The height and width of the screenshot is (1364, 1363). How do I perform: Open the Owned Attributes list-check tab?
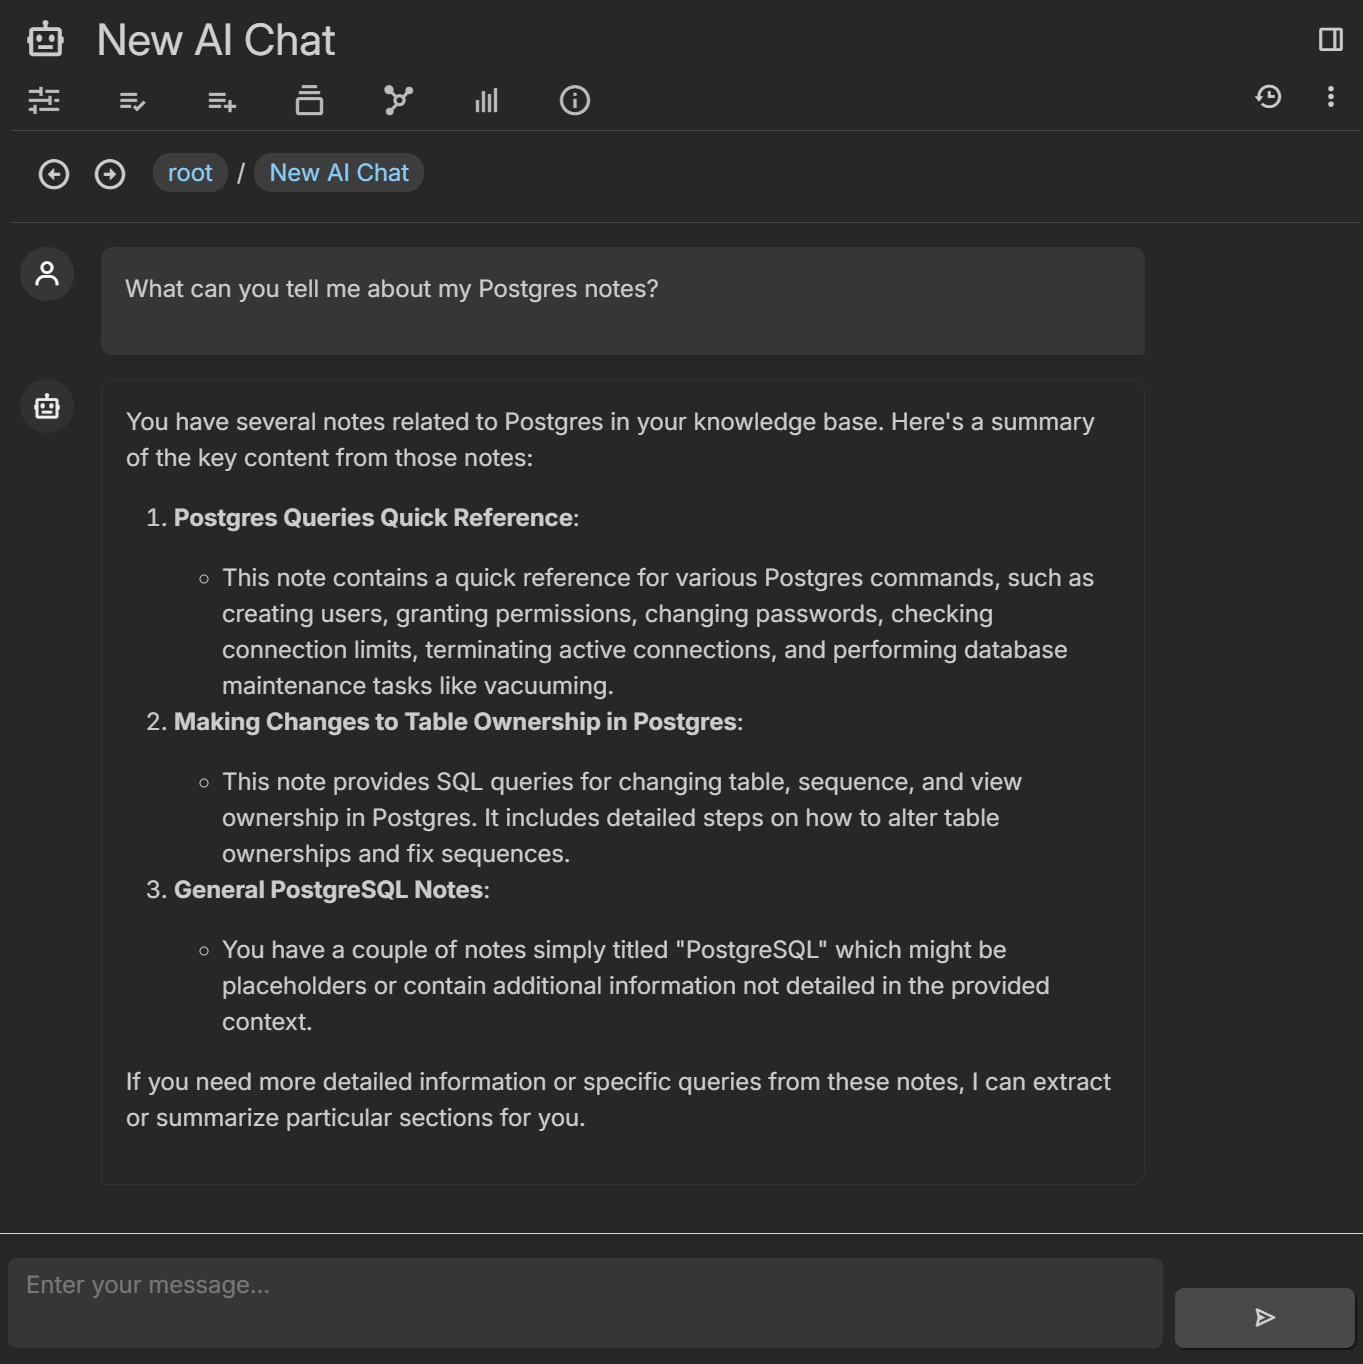pyautogui.click(x=132, y=100)
